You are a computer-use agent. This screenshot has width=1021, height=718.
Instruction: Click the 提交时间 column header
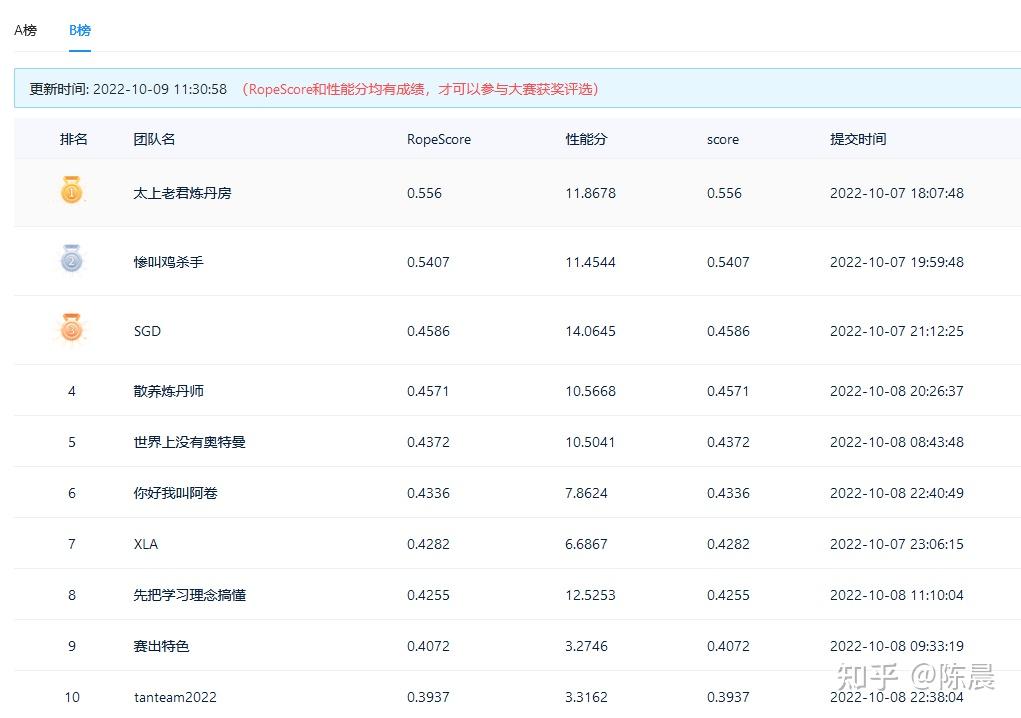point(858,139)
